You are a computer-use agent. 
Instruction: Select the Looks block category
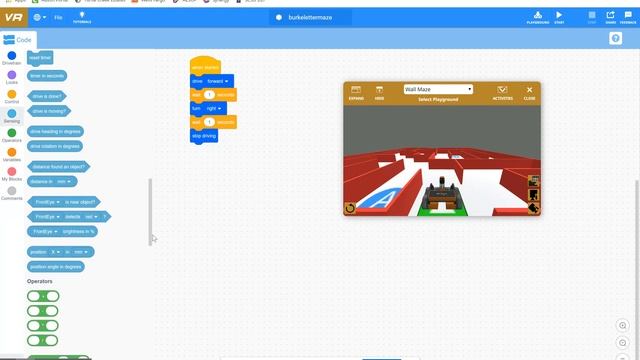click(x=11, y=77)
